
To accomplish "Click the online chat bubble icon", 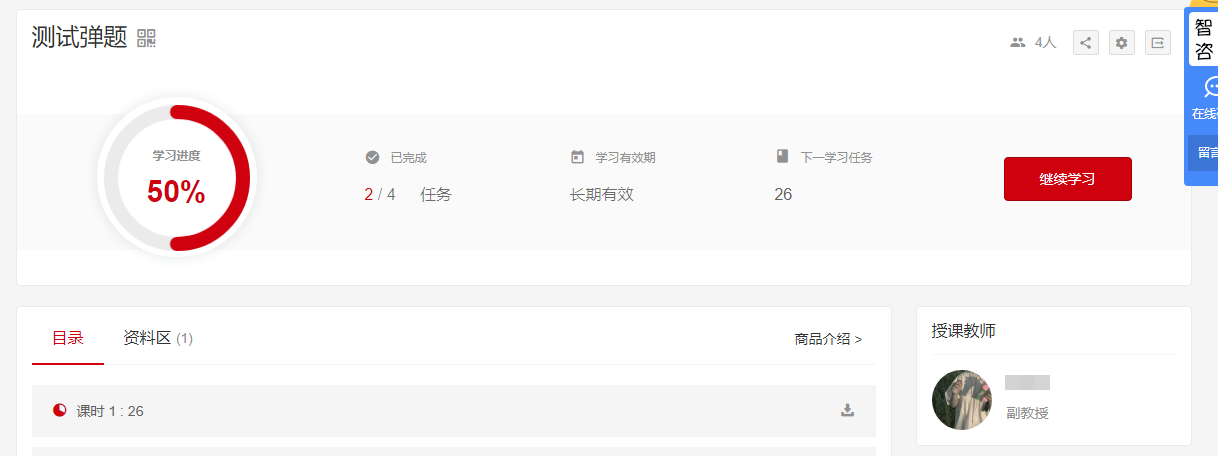I will click(x=1210, y=87).
